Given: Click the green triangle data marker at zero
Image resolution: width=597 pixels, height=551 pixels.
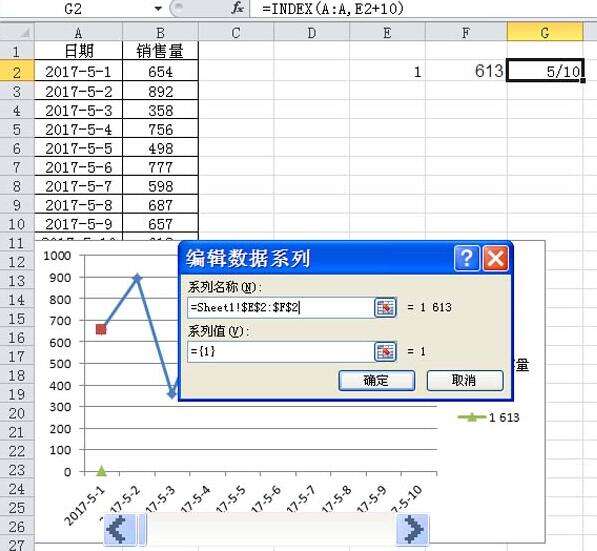Looking at the screenshot, I should (x=101, y=471).
